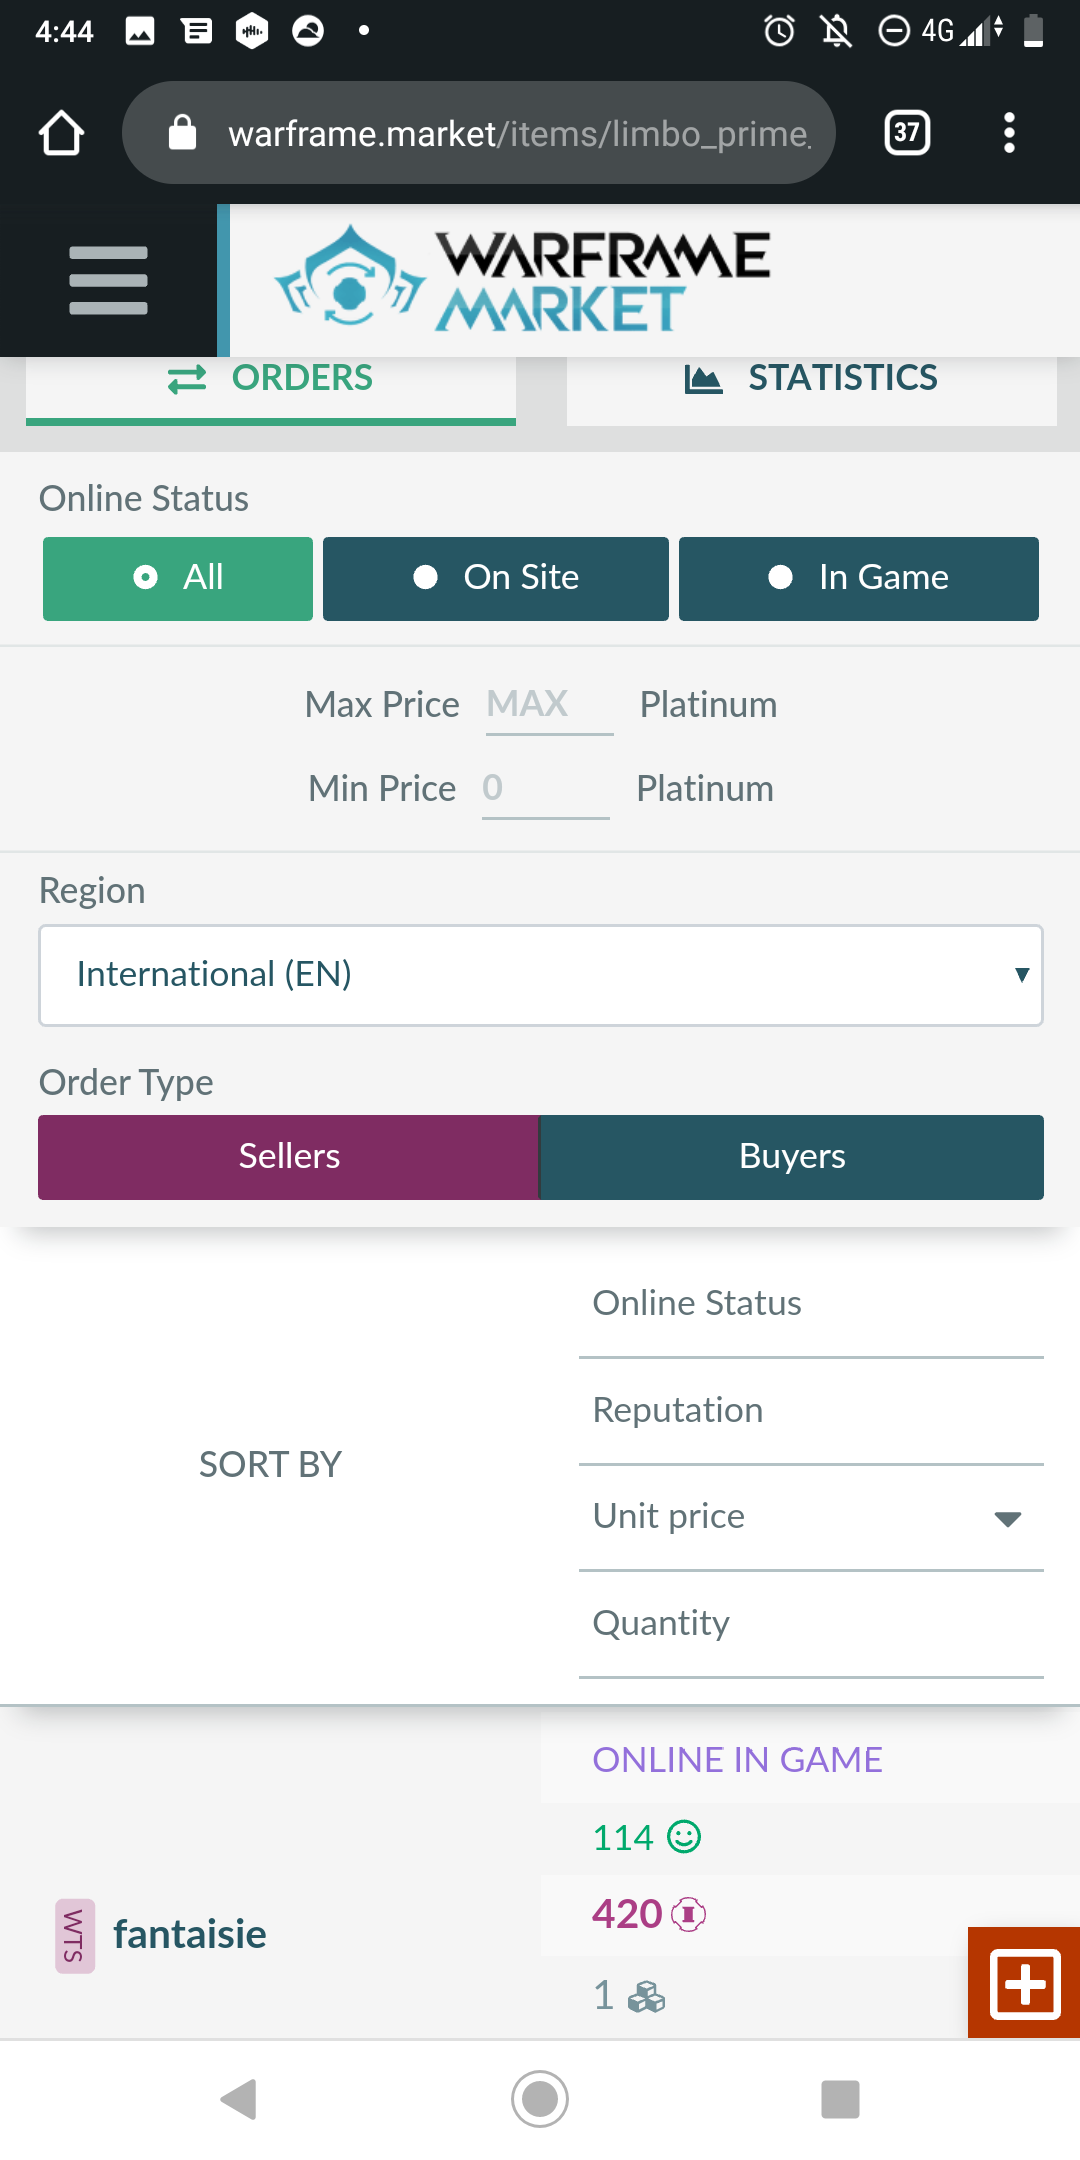The height and width of the screenshot is (2160, 1080).
Task: Focus the Max Price input field
Action: (549, 705)
